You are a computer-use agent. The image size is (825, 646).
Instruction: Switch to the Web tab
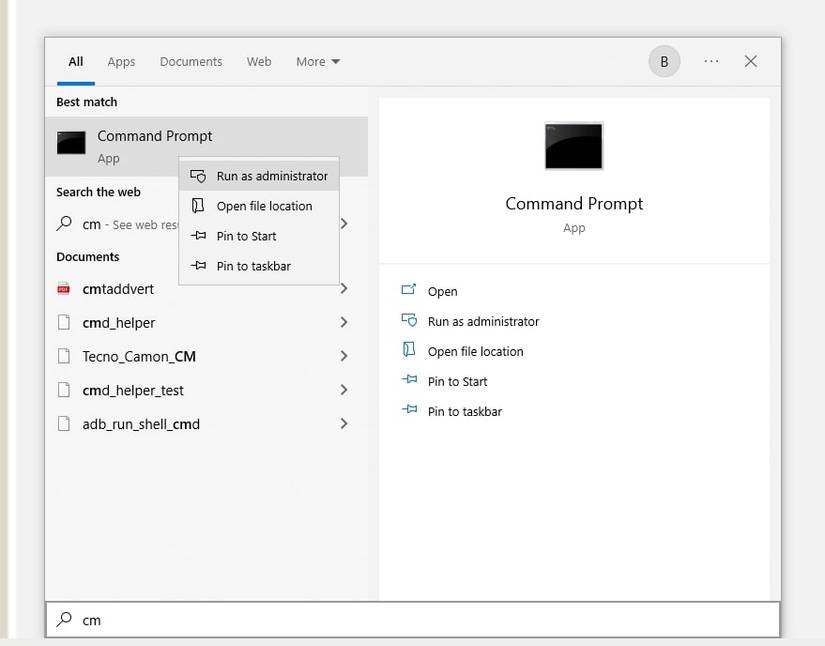pyautogui.click(x=259, y=62)
